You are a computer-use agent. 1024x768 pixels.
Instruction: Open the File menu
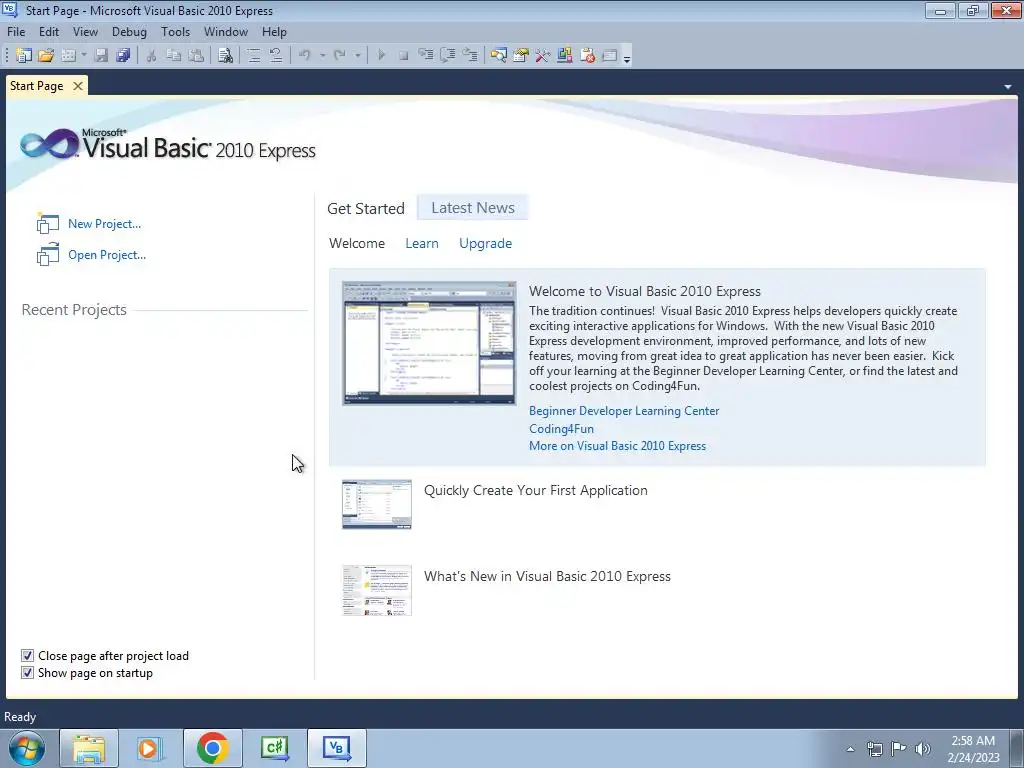[16, 31]
